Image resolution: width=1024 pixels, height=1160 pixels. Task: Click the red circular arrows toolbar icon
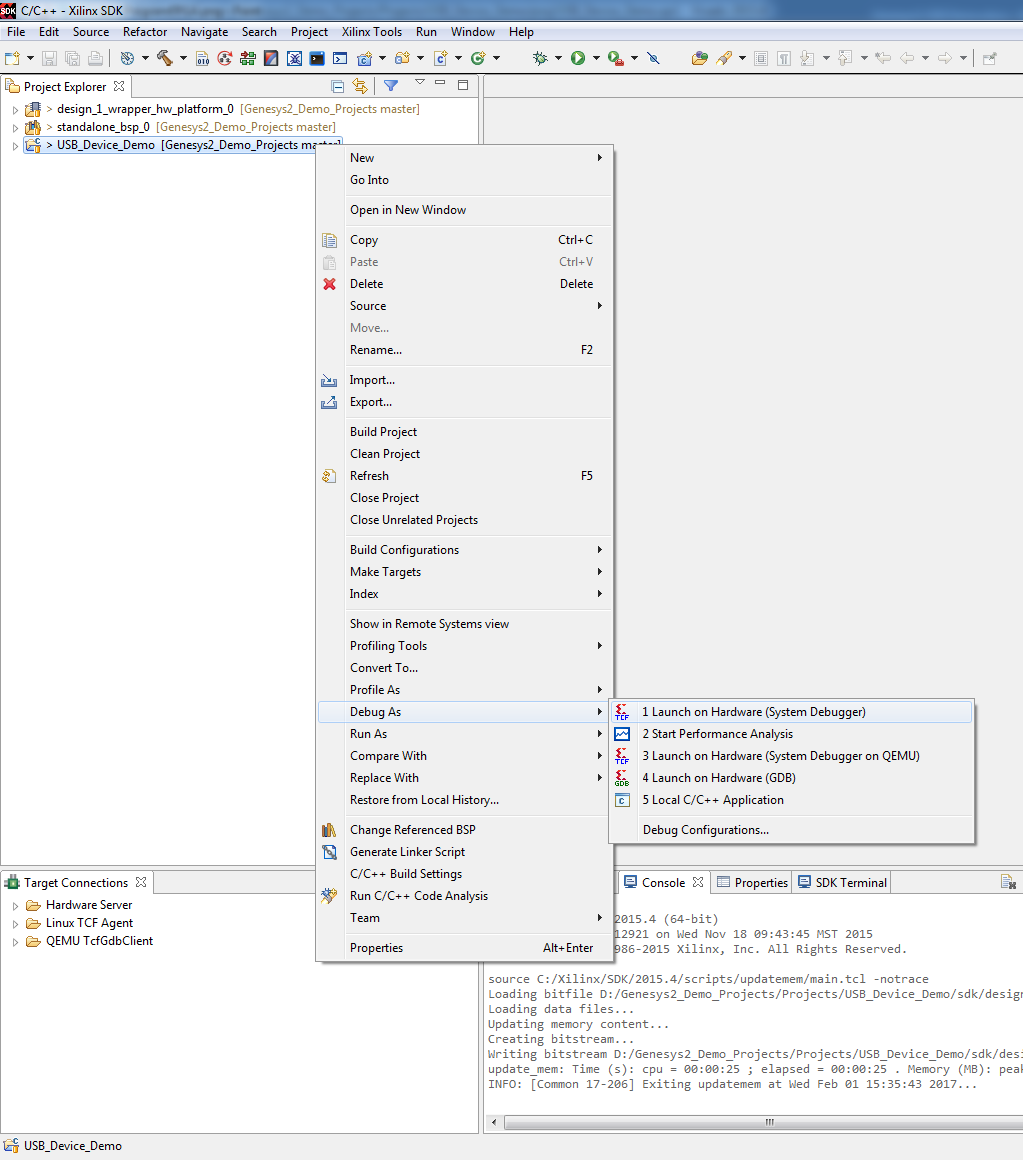pyautogui.click(x=225, y=58)
